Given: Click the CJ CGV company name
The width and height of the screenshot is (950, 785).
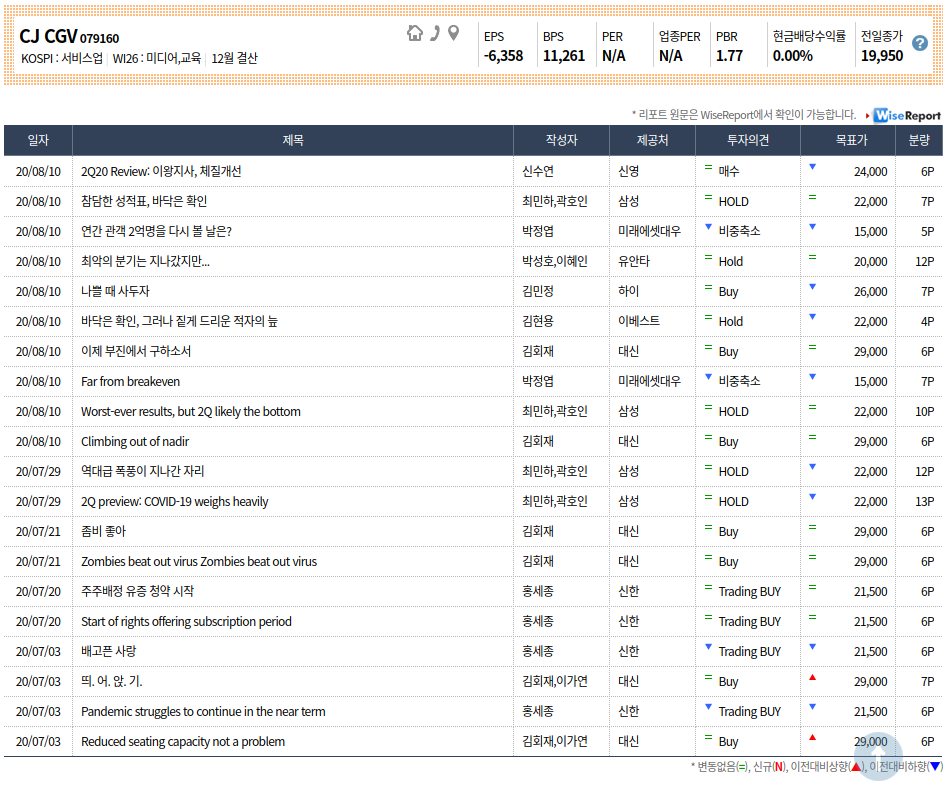Looking at the screenshot, I should (x=48, y=36).
